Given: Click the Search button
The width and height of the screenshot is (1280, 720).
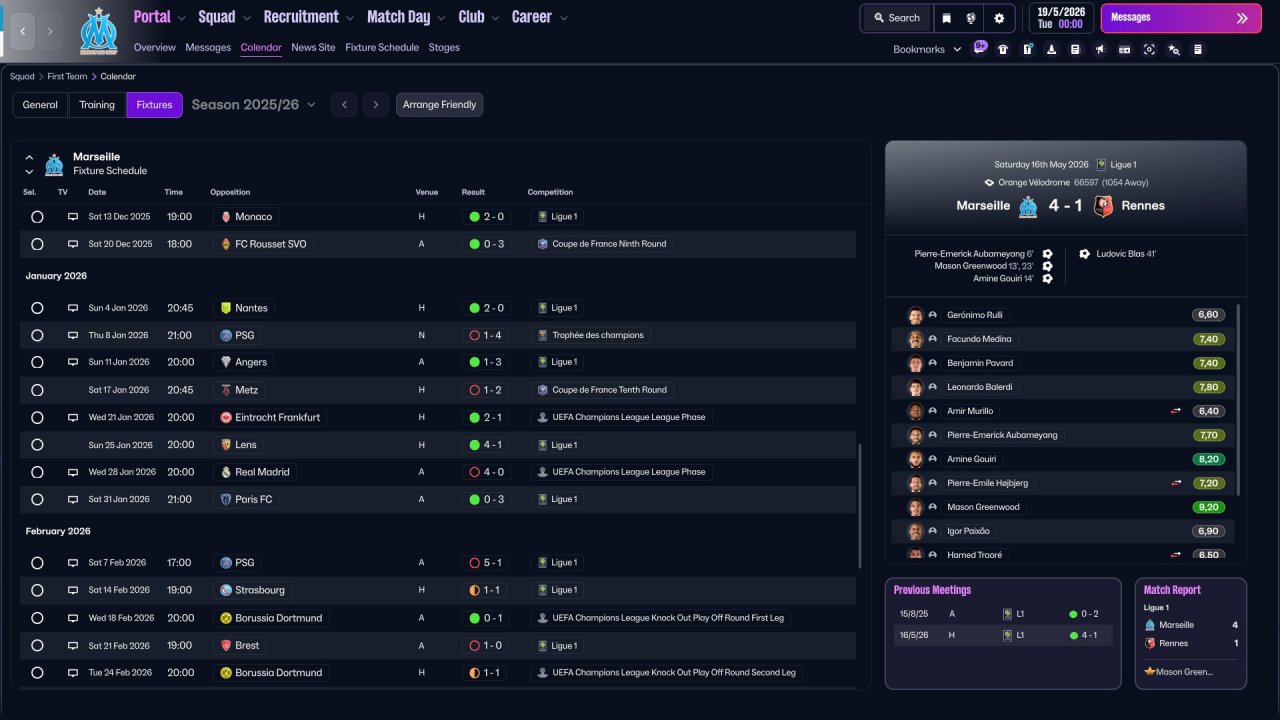Looking at the screenshot, I should 896,18.
